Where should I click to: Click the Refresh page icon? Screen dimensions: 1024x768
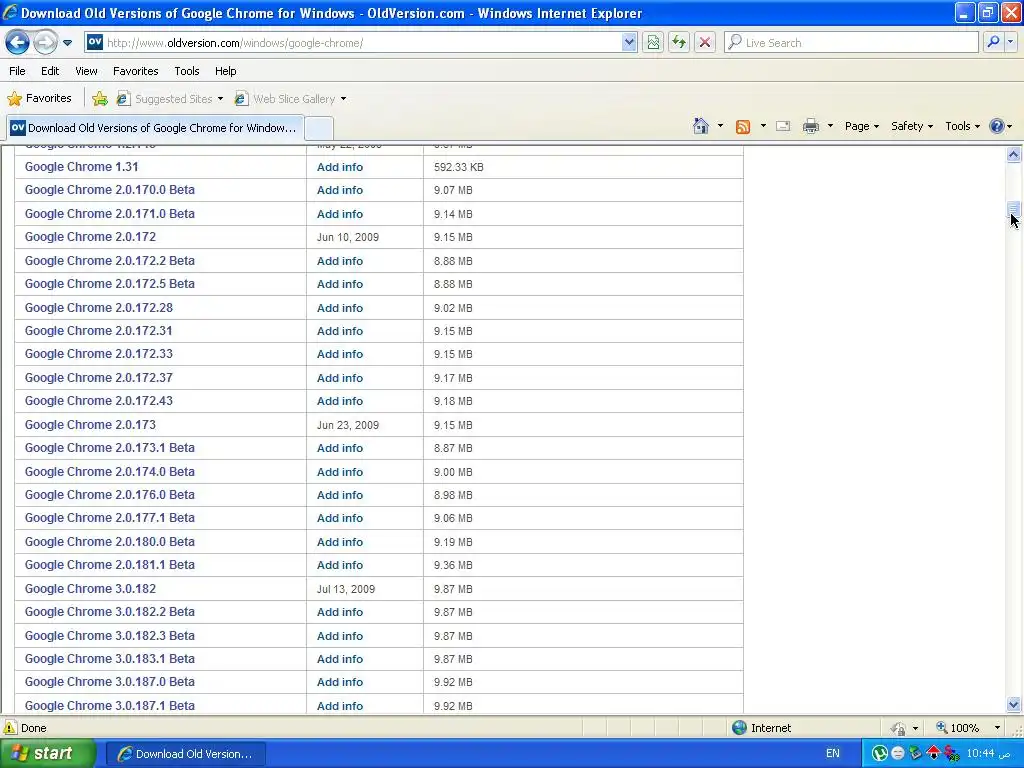pyautogui.click(x=679, y=43)
